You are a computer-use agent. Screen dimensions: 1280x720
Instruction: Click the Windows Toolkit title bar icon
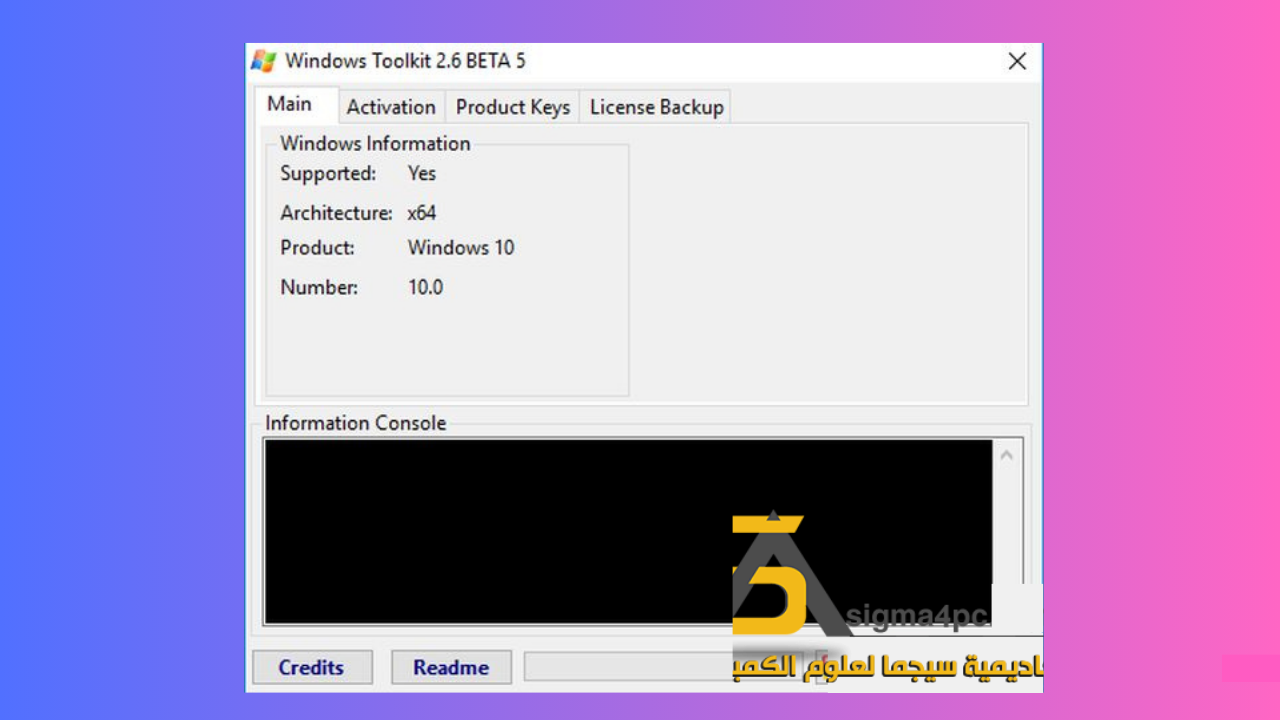tap(264, 61)
